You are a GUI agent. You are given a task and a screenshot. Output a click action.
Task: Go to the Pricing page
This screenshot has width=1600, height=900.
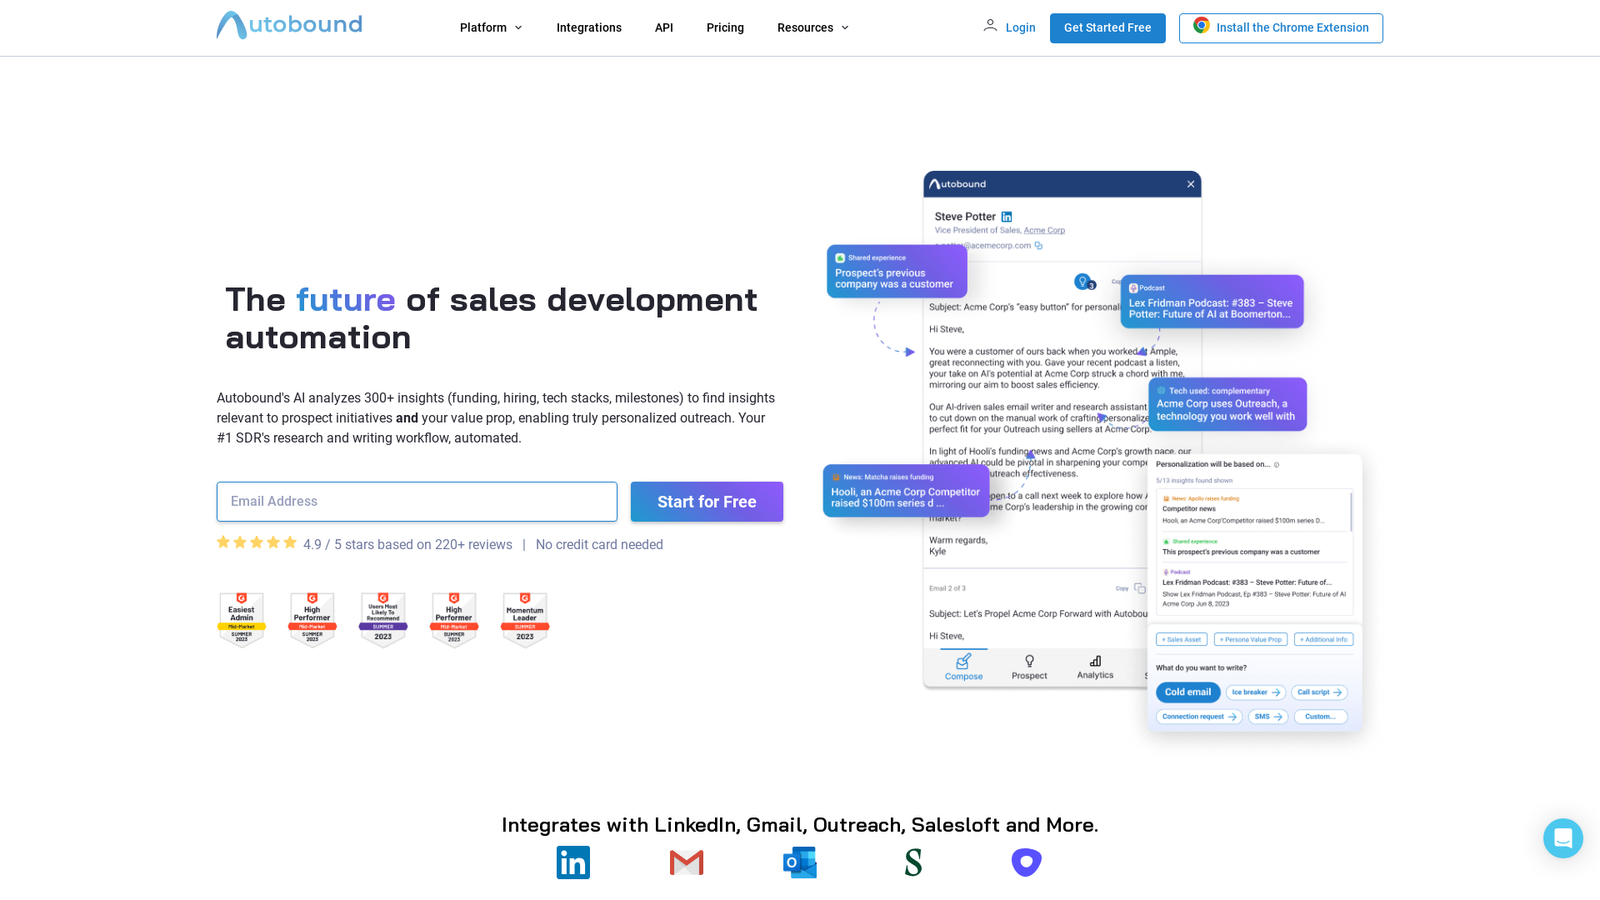[725, 28]
